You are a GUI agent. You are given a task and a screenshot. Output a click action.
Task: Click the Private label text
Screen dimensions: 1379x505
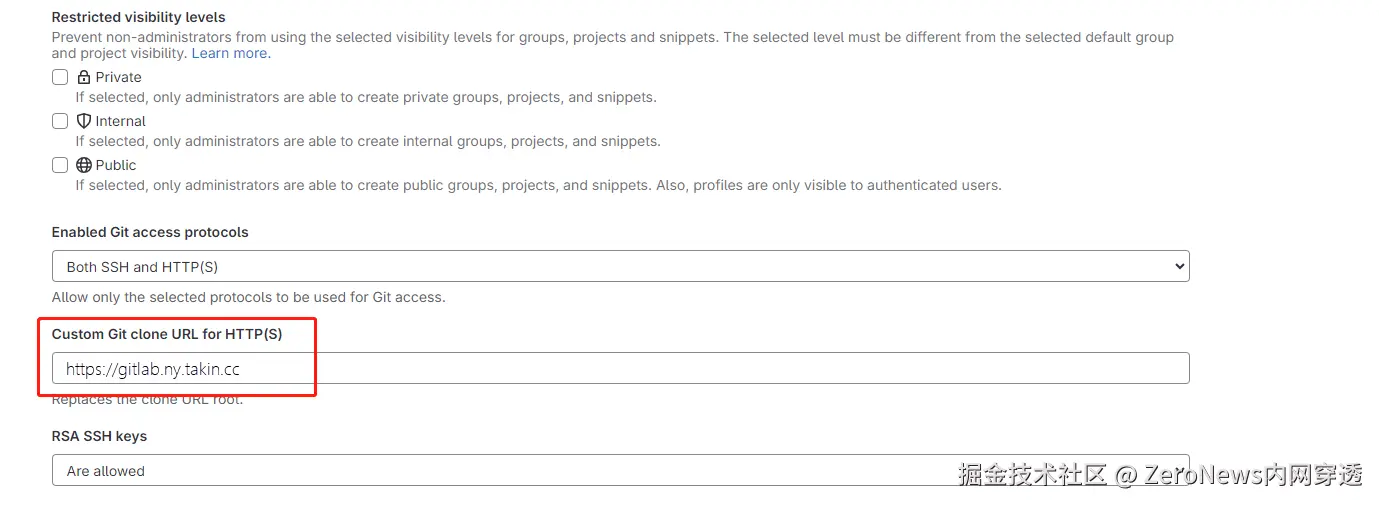pos(118,77)
